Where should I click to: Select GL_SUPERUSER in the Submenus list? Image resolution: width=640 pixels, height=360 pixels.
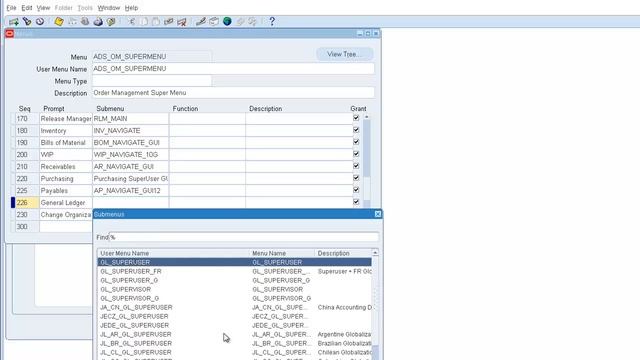[x=234, y=262]
